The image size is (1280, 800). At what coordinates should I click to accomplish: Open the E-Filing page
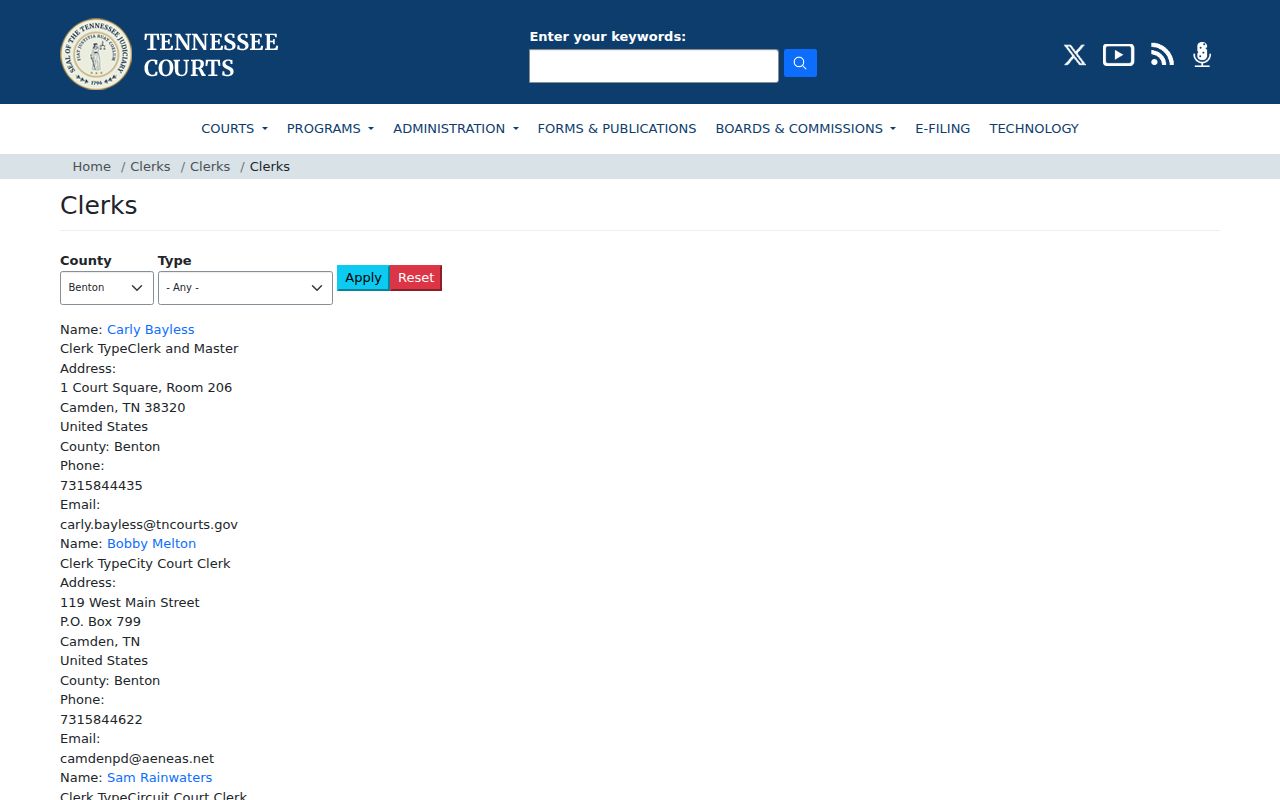[x=942, y=128]
